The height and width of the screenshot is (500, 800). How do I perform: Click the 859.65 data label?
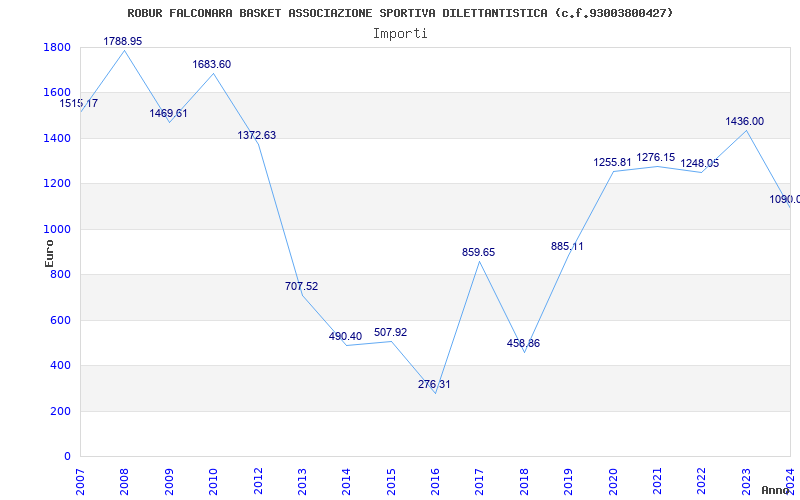pyautogui.click(x=479, y=252)
